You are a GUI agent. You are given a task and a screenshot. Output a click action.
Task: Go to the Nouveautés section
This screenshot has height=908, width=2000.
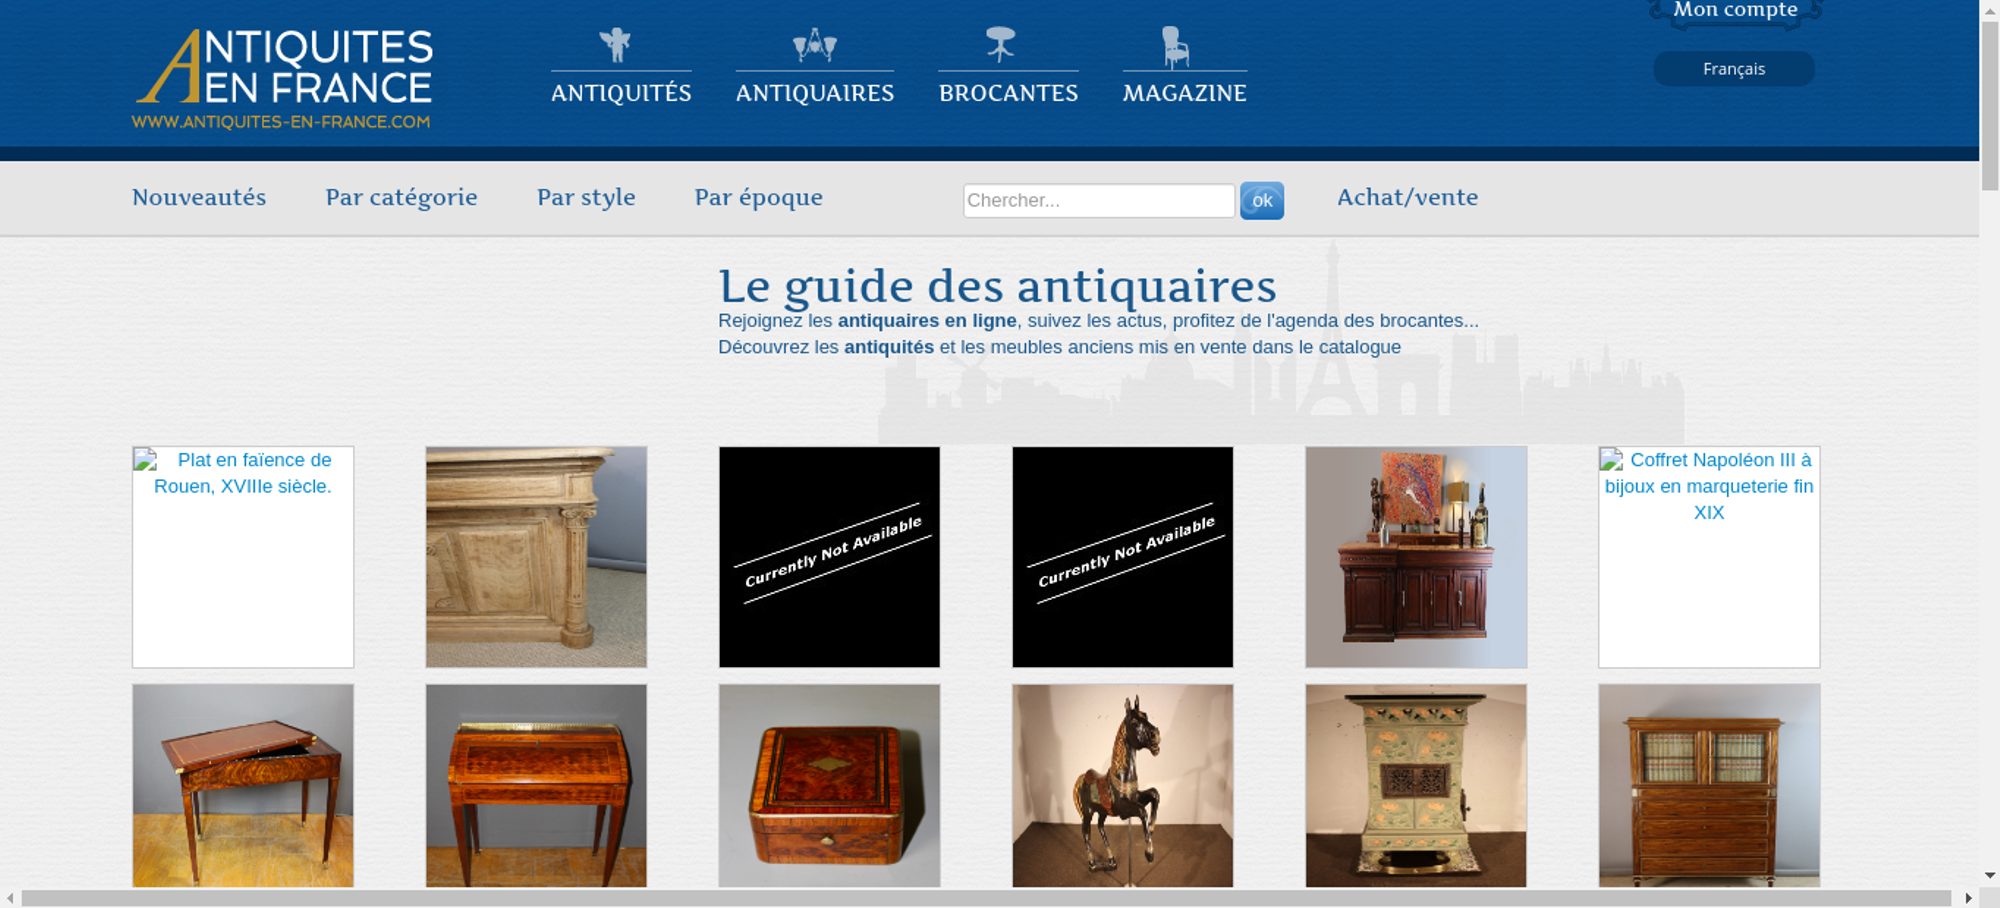coord(199,197)
